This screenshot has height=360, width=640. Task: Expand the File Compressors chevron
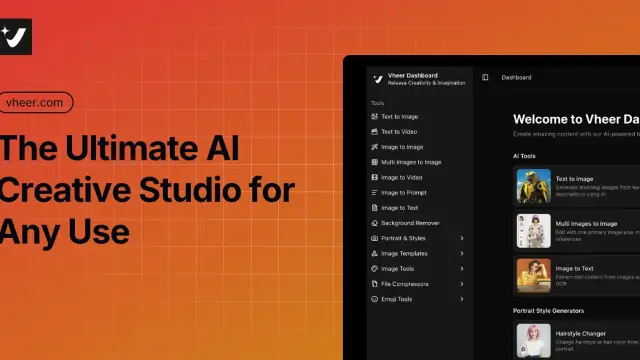pyautogui.click(x=462, y=284)
